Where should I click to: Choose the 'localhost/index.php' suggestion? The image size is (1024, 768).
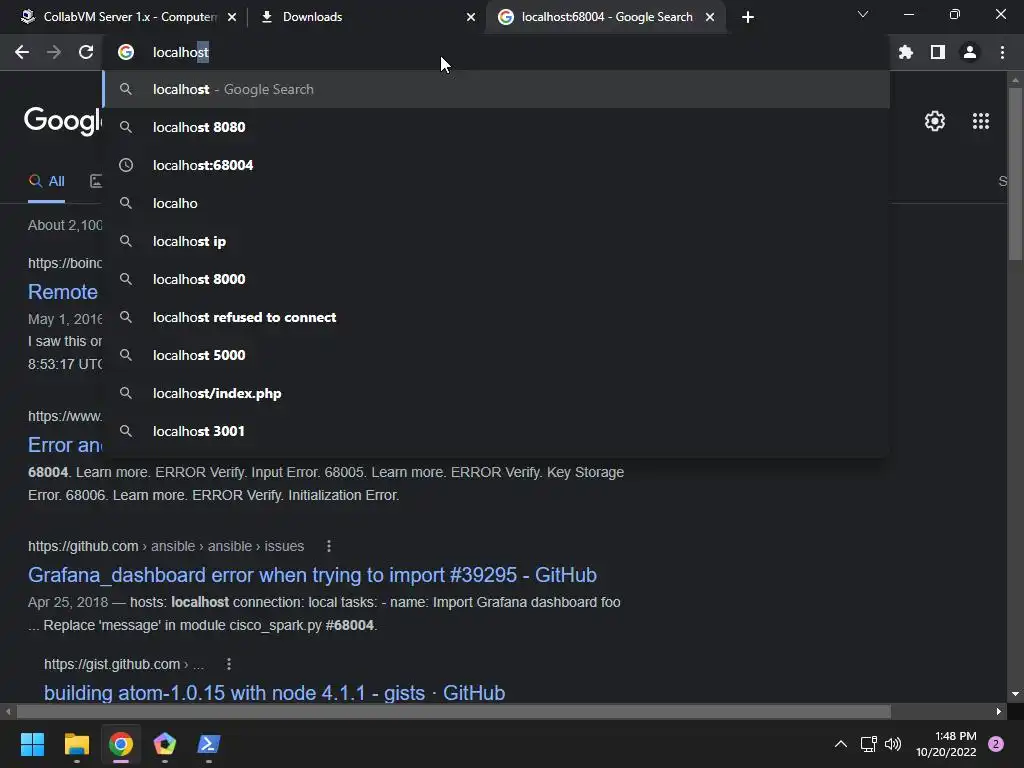[496, 393]
